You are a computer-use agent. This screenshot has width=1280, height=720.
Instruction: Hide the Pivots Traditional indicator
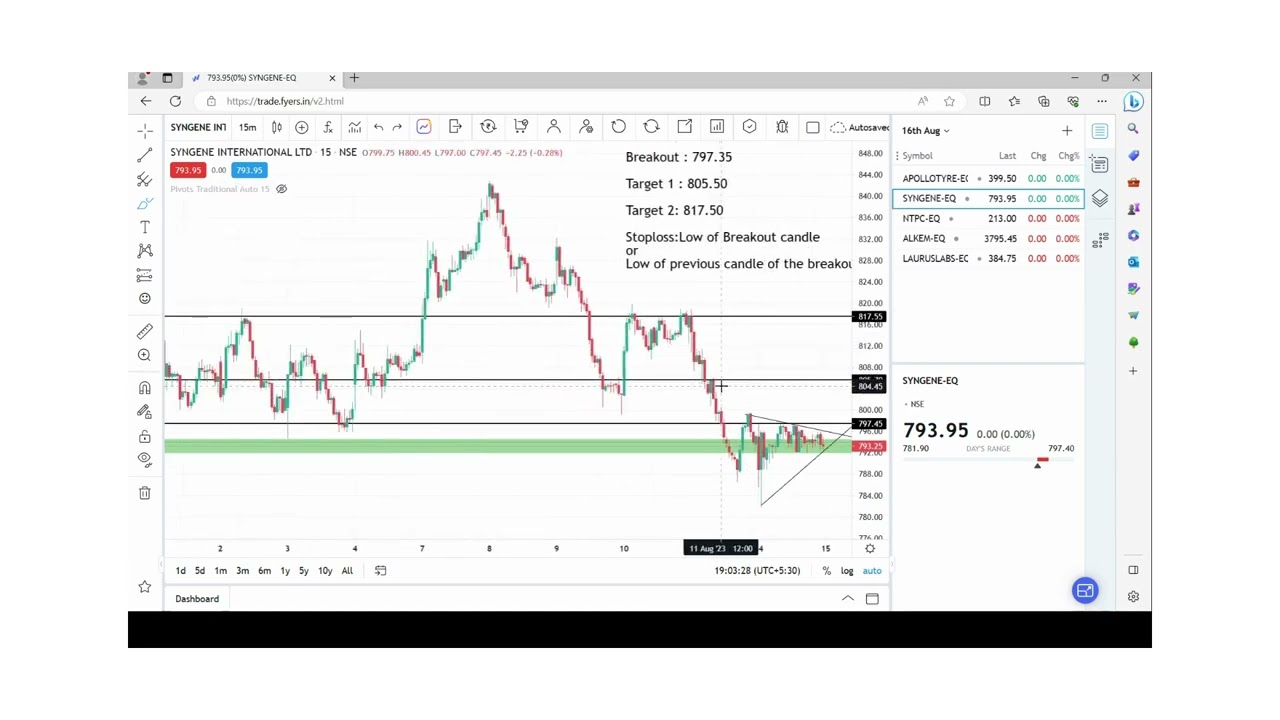click(281, 189)
